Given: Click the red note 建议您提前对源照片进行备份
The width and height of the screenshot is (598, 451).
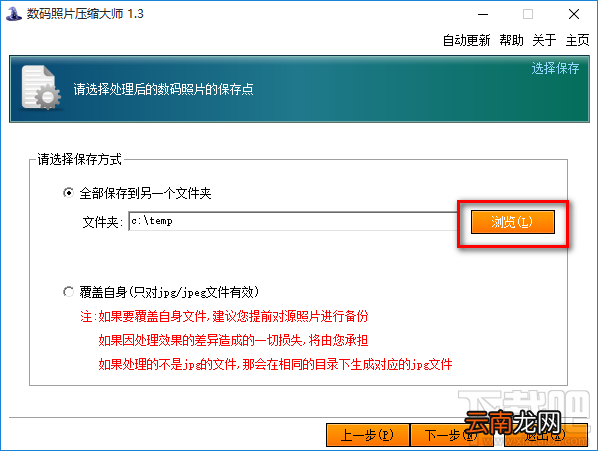Looking at the screenshot, I should [290, 316].
